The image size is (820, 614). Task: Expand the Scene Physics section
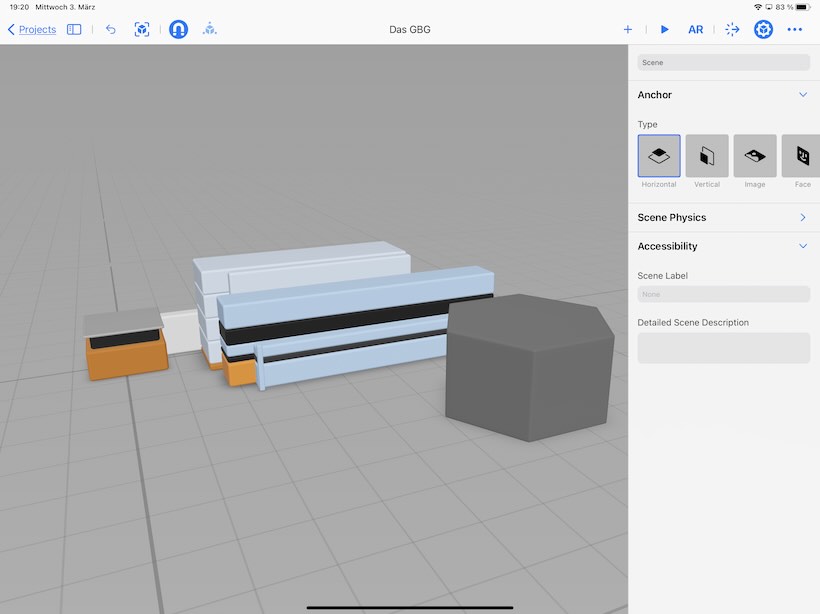point(802,217)
